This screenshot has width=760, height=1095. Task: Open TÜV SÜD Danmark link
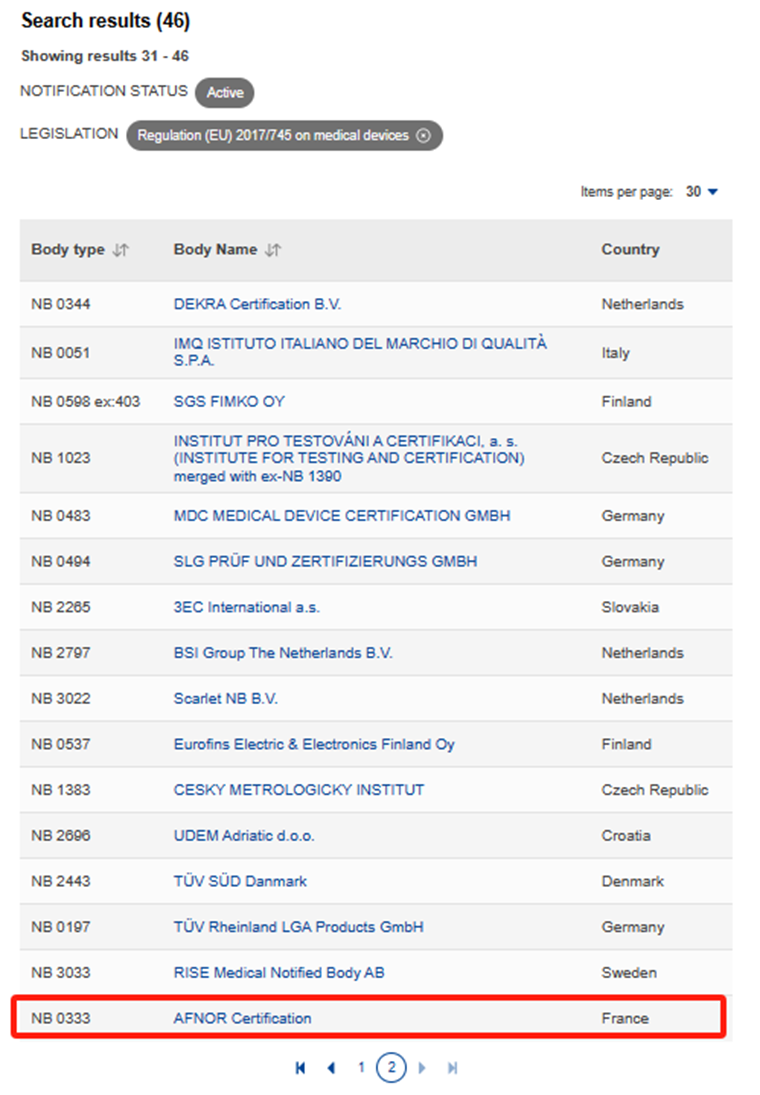tap(240, 881)
